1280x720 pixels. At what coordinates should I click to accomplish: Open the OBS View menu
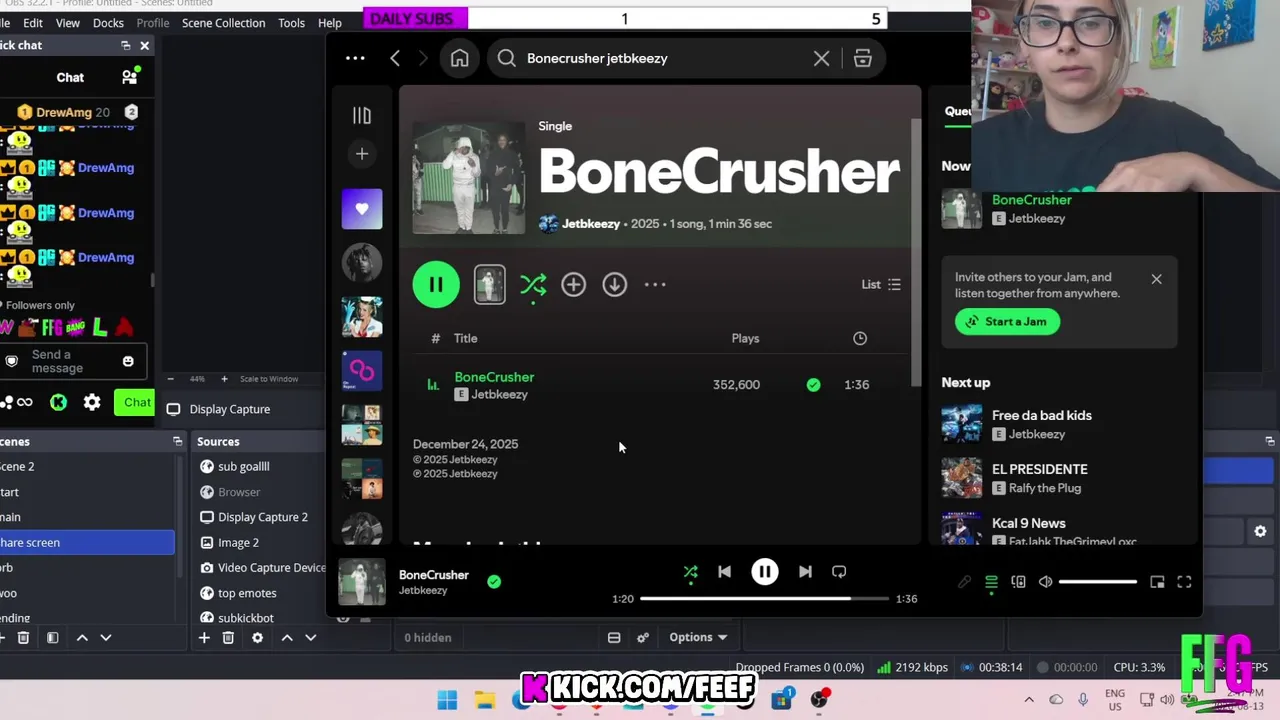coord(68,23)
